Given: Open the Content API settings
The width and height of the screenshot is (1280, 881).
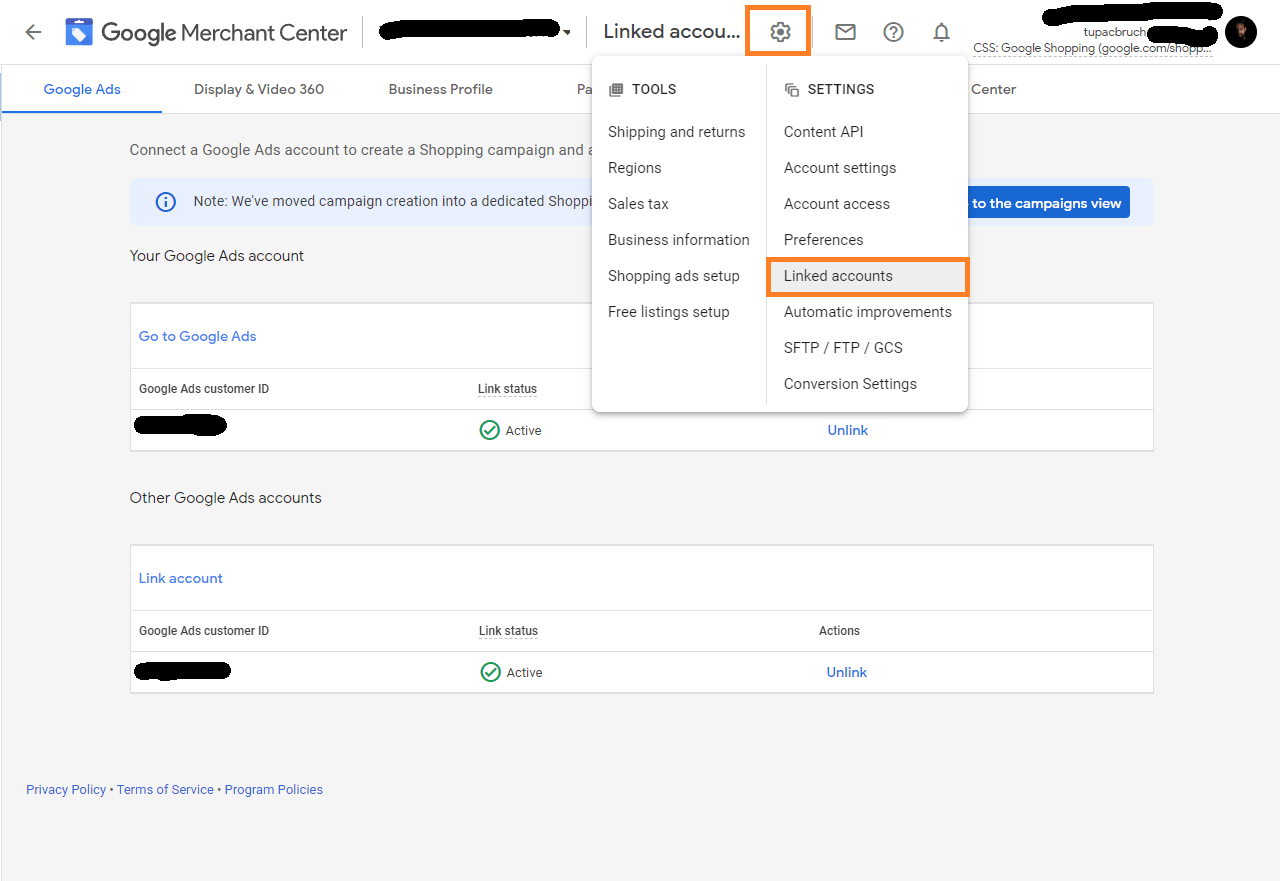Looking at the screenshot, I should [x=823, y=131].
